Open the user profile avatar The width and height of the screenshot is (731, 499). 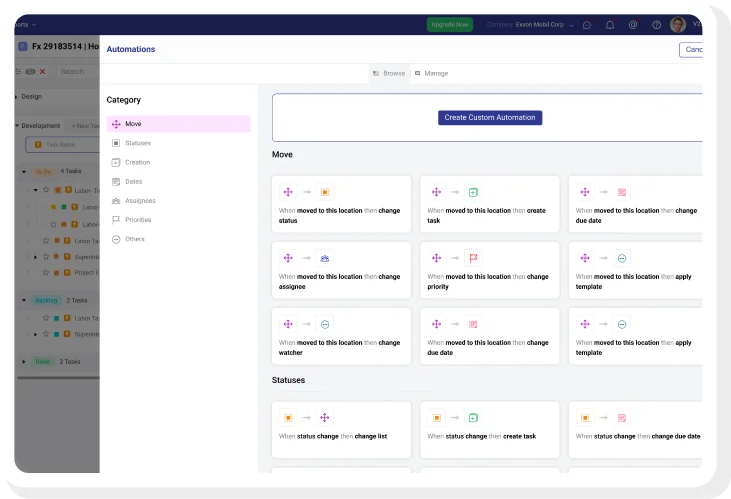point(678,25)
